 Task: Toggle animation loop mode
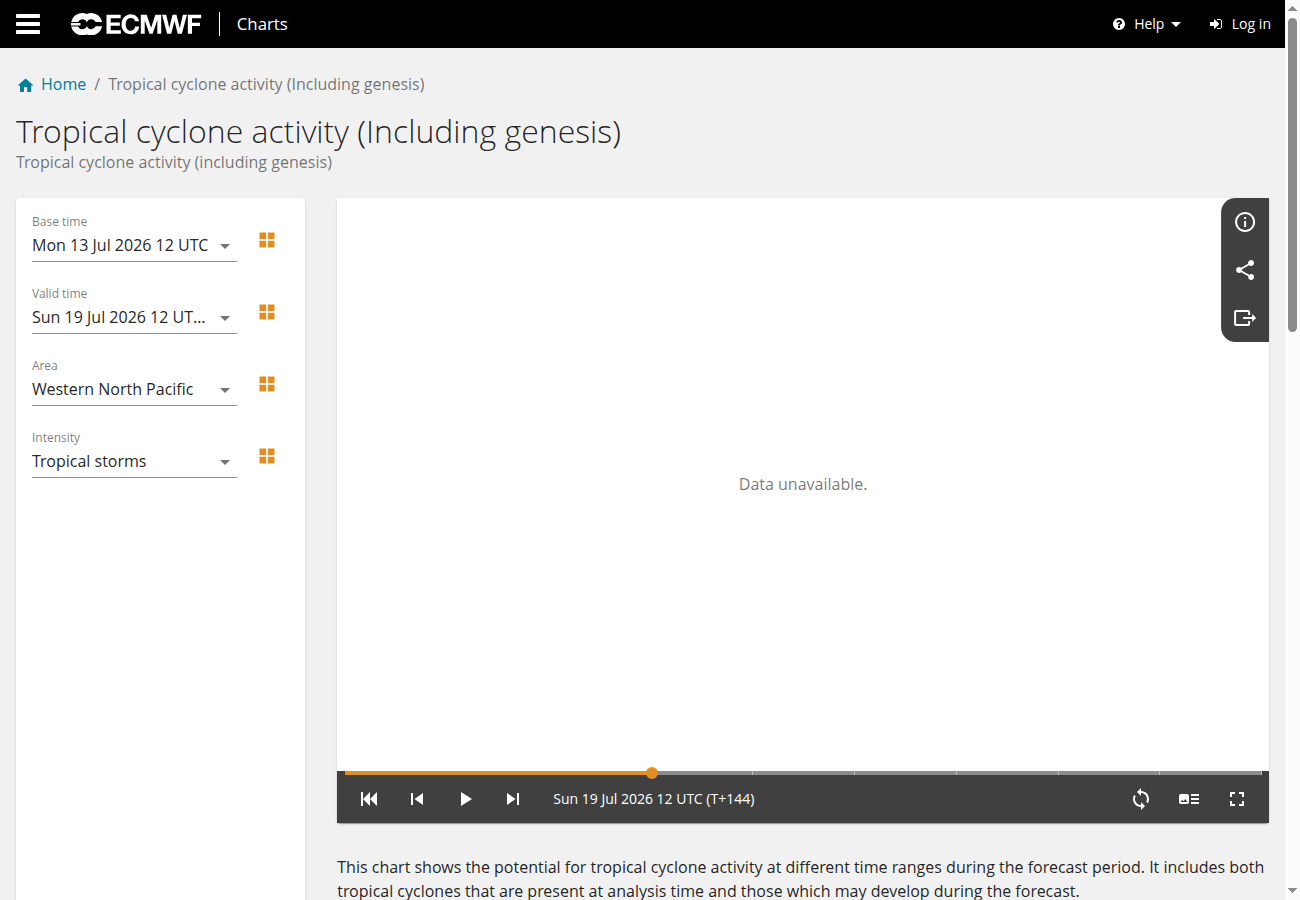click(1141, 799)
